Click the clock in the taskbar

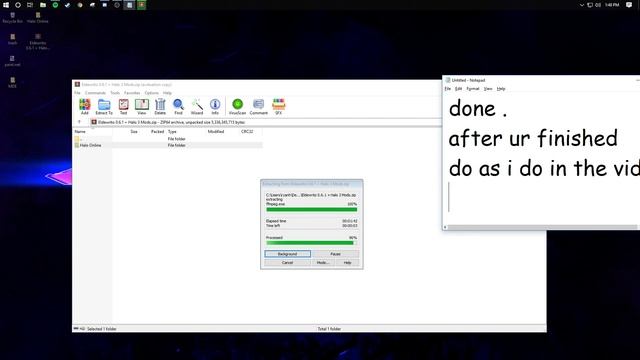(612, 5)
